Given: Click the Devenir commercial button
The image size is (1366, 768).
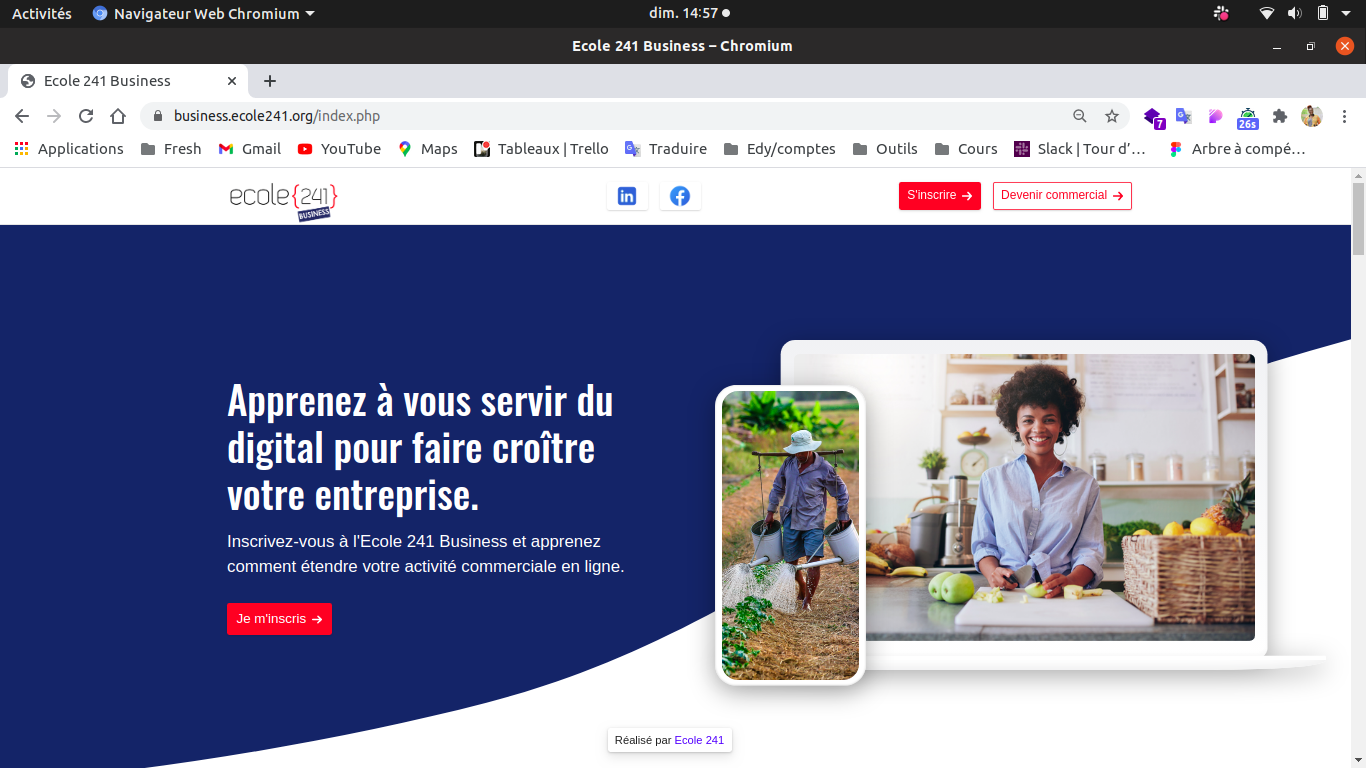Looking at the screenshot, I should click(1062, 196).
